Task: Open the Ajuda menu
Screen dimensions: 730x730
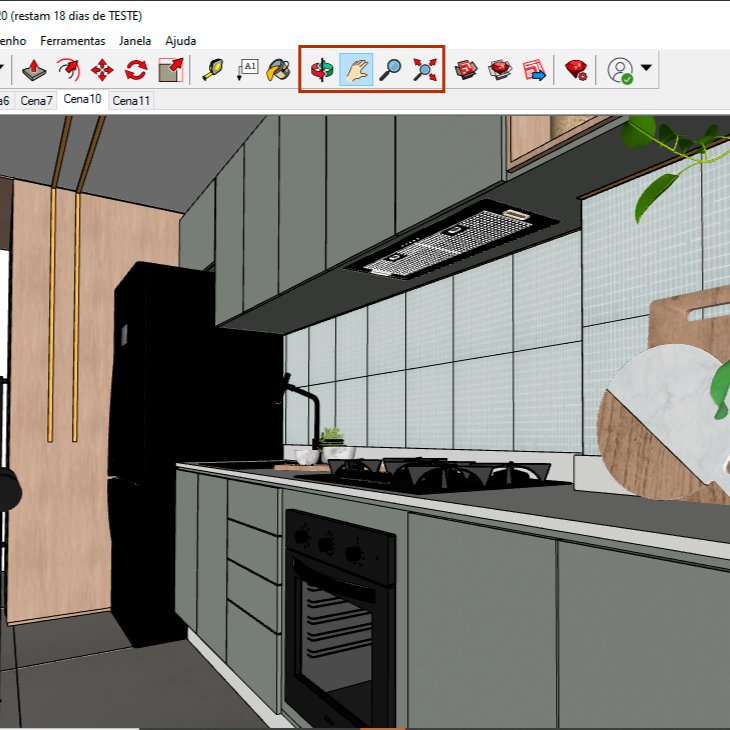Action: click(181, 41)
